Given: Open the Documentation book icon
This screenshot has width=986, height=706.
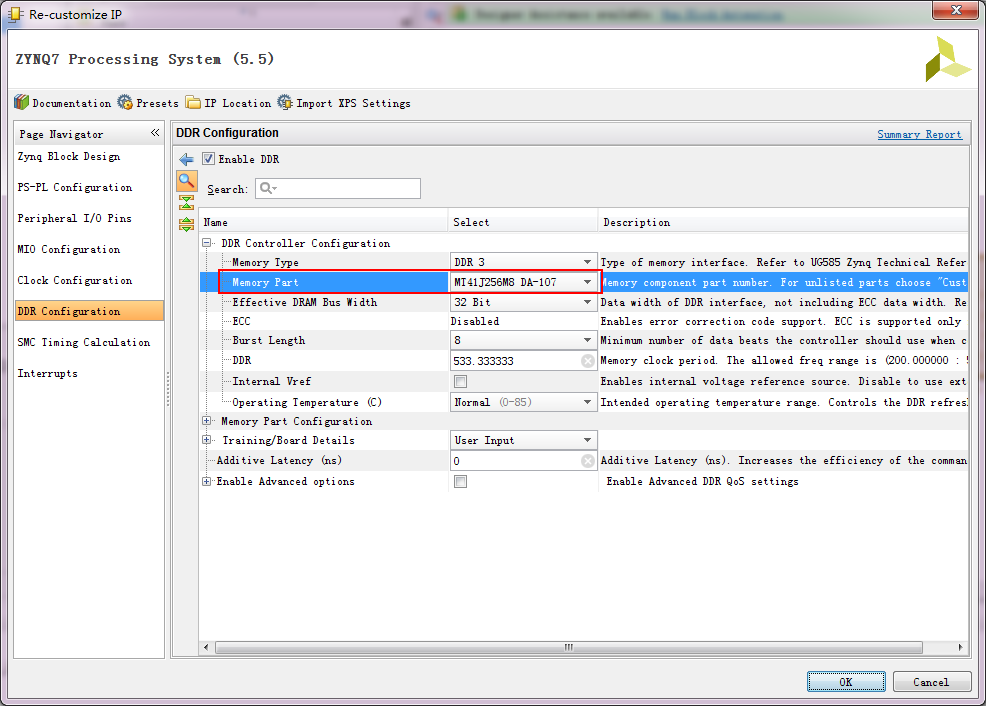Looking at the screenshot, I should point(21,102).
